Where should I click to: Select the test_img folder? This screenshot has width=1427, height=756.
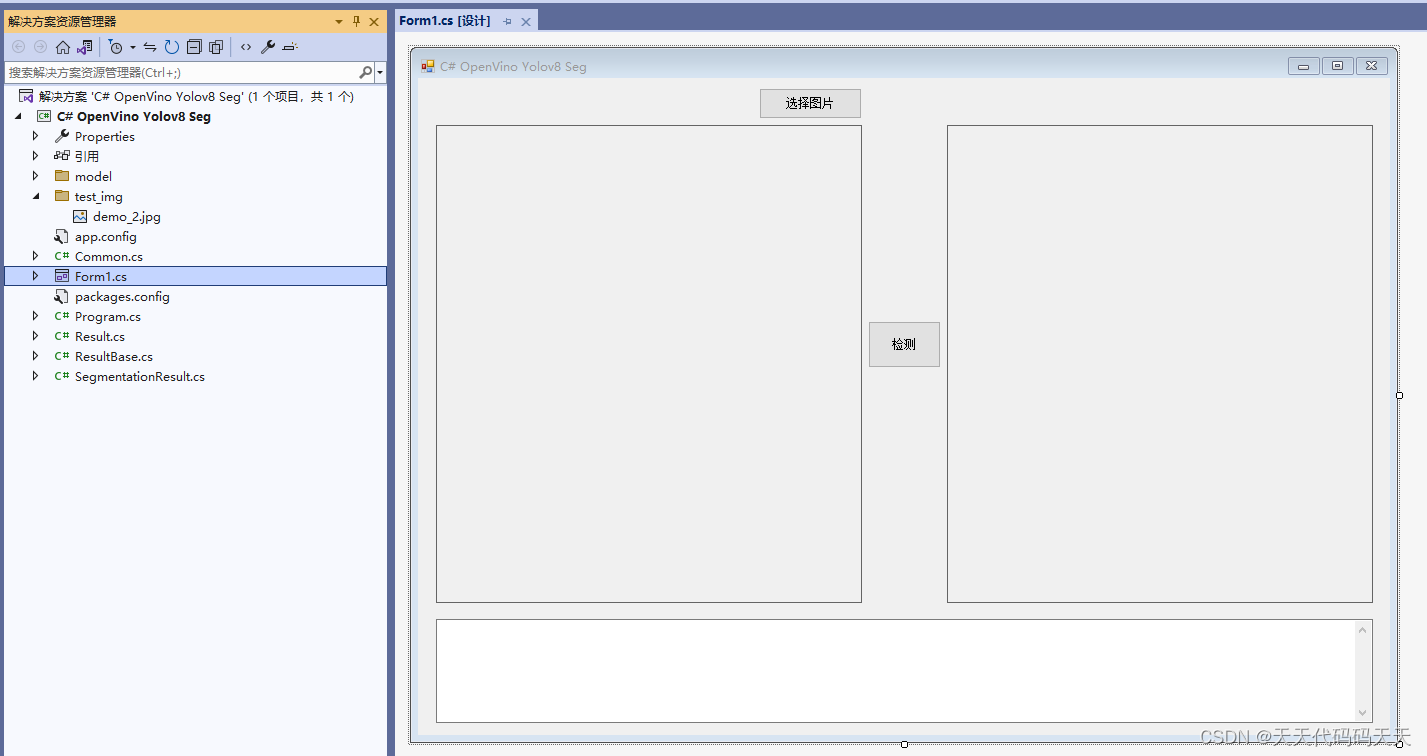[x=99, y=196]
